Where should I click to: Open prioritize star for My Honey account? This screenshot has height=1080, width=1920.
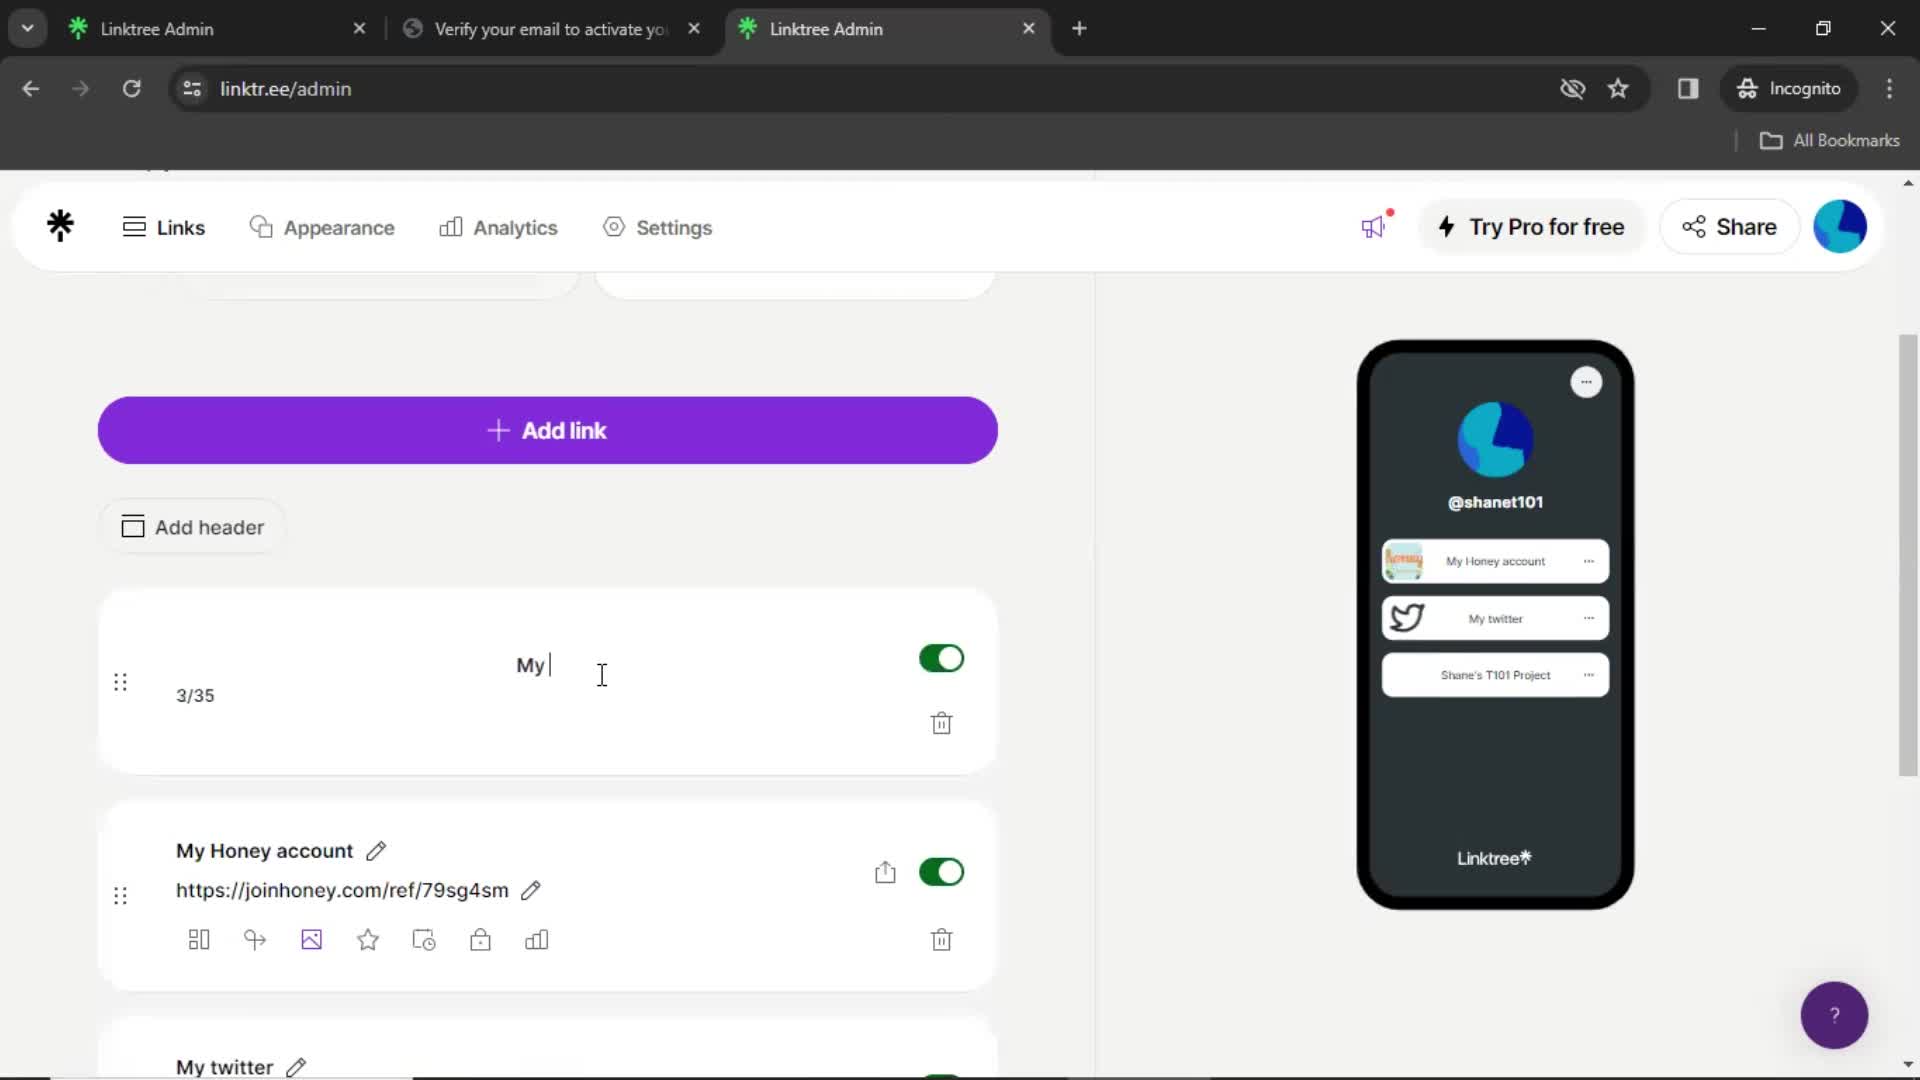368,940
